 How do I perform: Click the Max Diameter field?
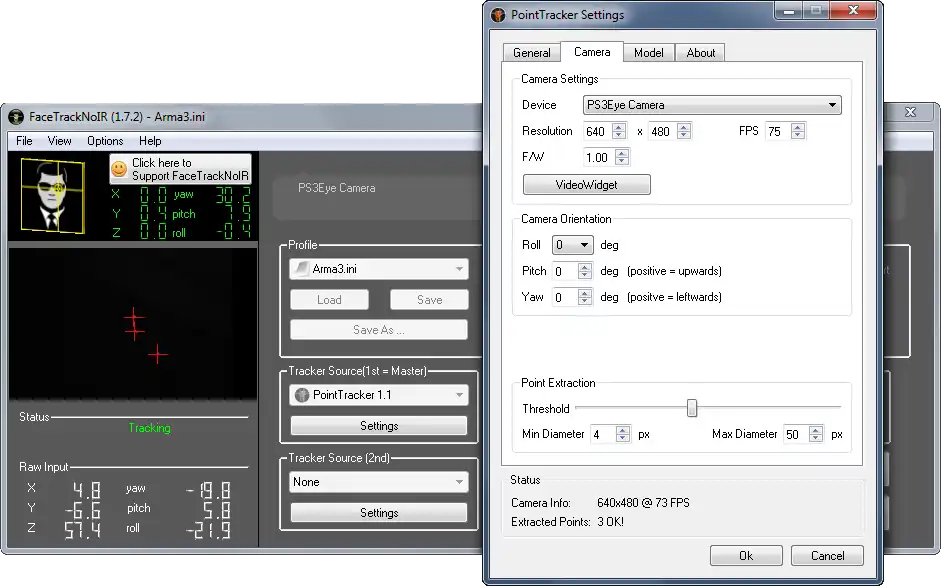pyautogui.click(x=796, y=434)
